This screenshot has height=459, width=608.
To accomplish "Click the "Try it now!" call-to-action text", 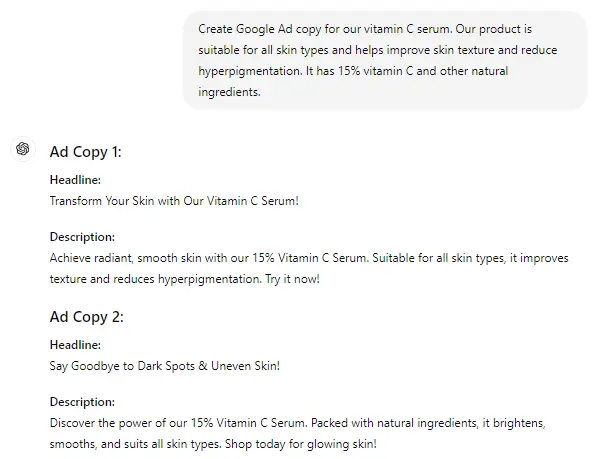I will pos(296,279).
